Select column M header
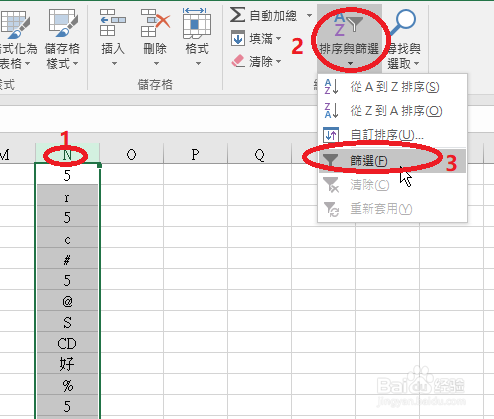This screenshot has width=494, height=419. 17,154
